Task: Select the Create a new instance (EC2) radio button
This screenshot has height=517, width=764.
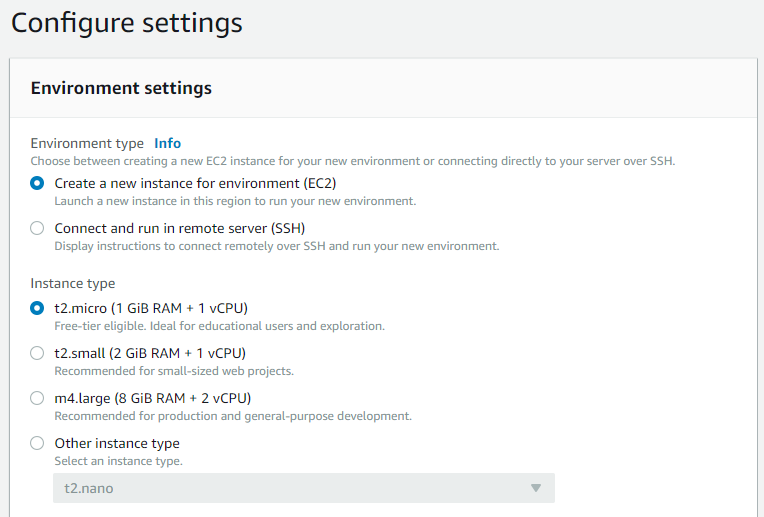Action: click(x=37, y=183)
